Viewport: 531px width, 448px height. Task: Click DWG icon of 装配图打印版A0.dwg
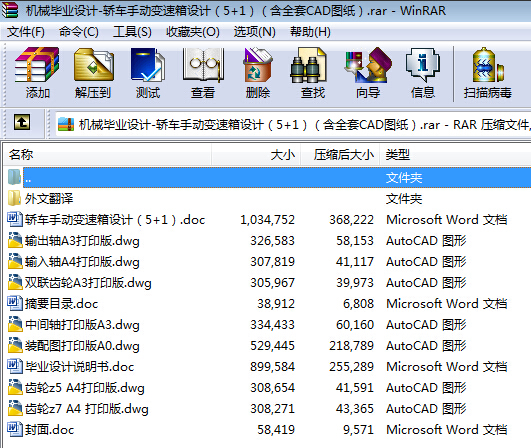(x=15, y=345)
